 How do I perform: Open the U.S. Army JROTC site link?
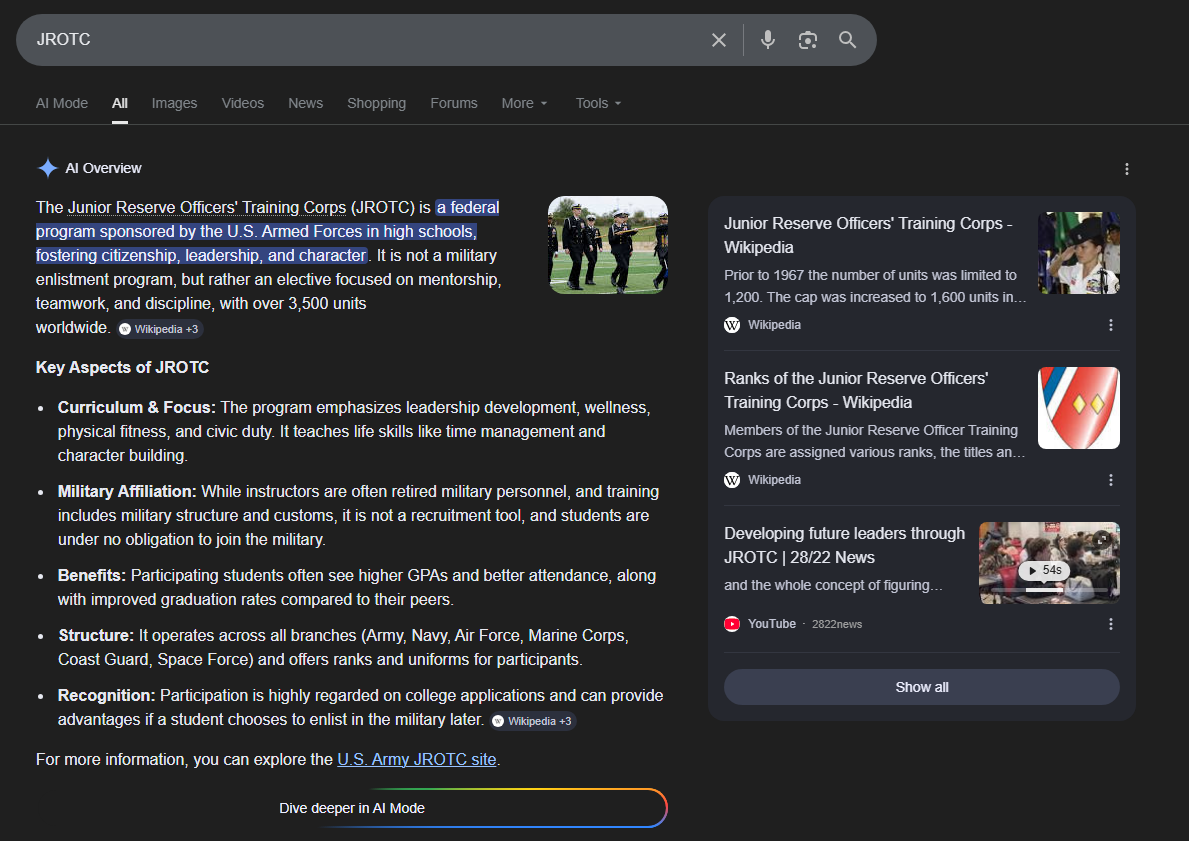point(416,759)
